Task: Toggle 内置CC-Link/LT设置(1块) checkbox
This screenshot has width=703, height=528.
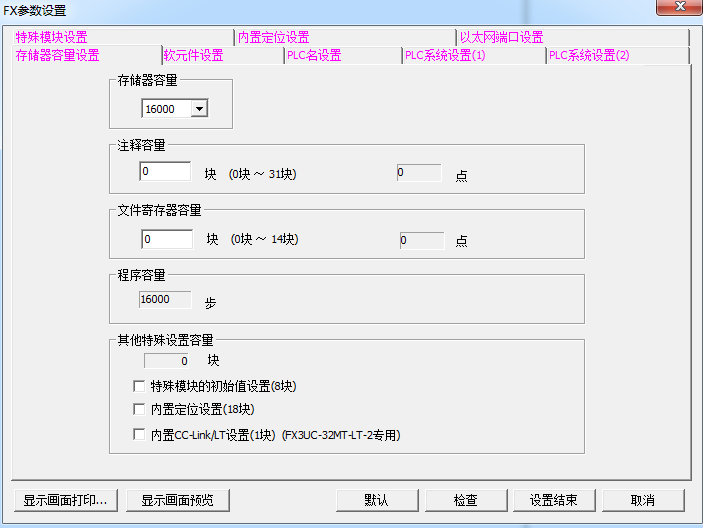Action: 139,435
